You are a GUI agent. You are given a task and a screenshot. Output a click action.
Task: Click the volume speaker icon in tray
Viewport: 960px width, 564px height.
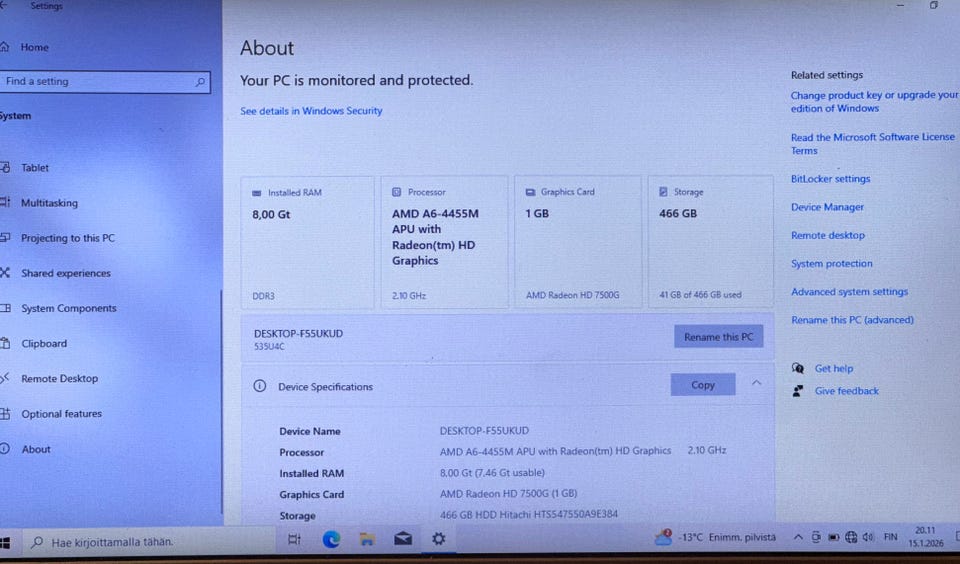pyautogui.click(x=868, y=537)
